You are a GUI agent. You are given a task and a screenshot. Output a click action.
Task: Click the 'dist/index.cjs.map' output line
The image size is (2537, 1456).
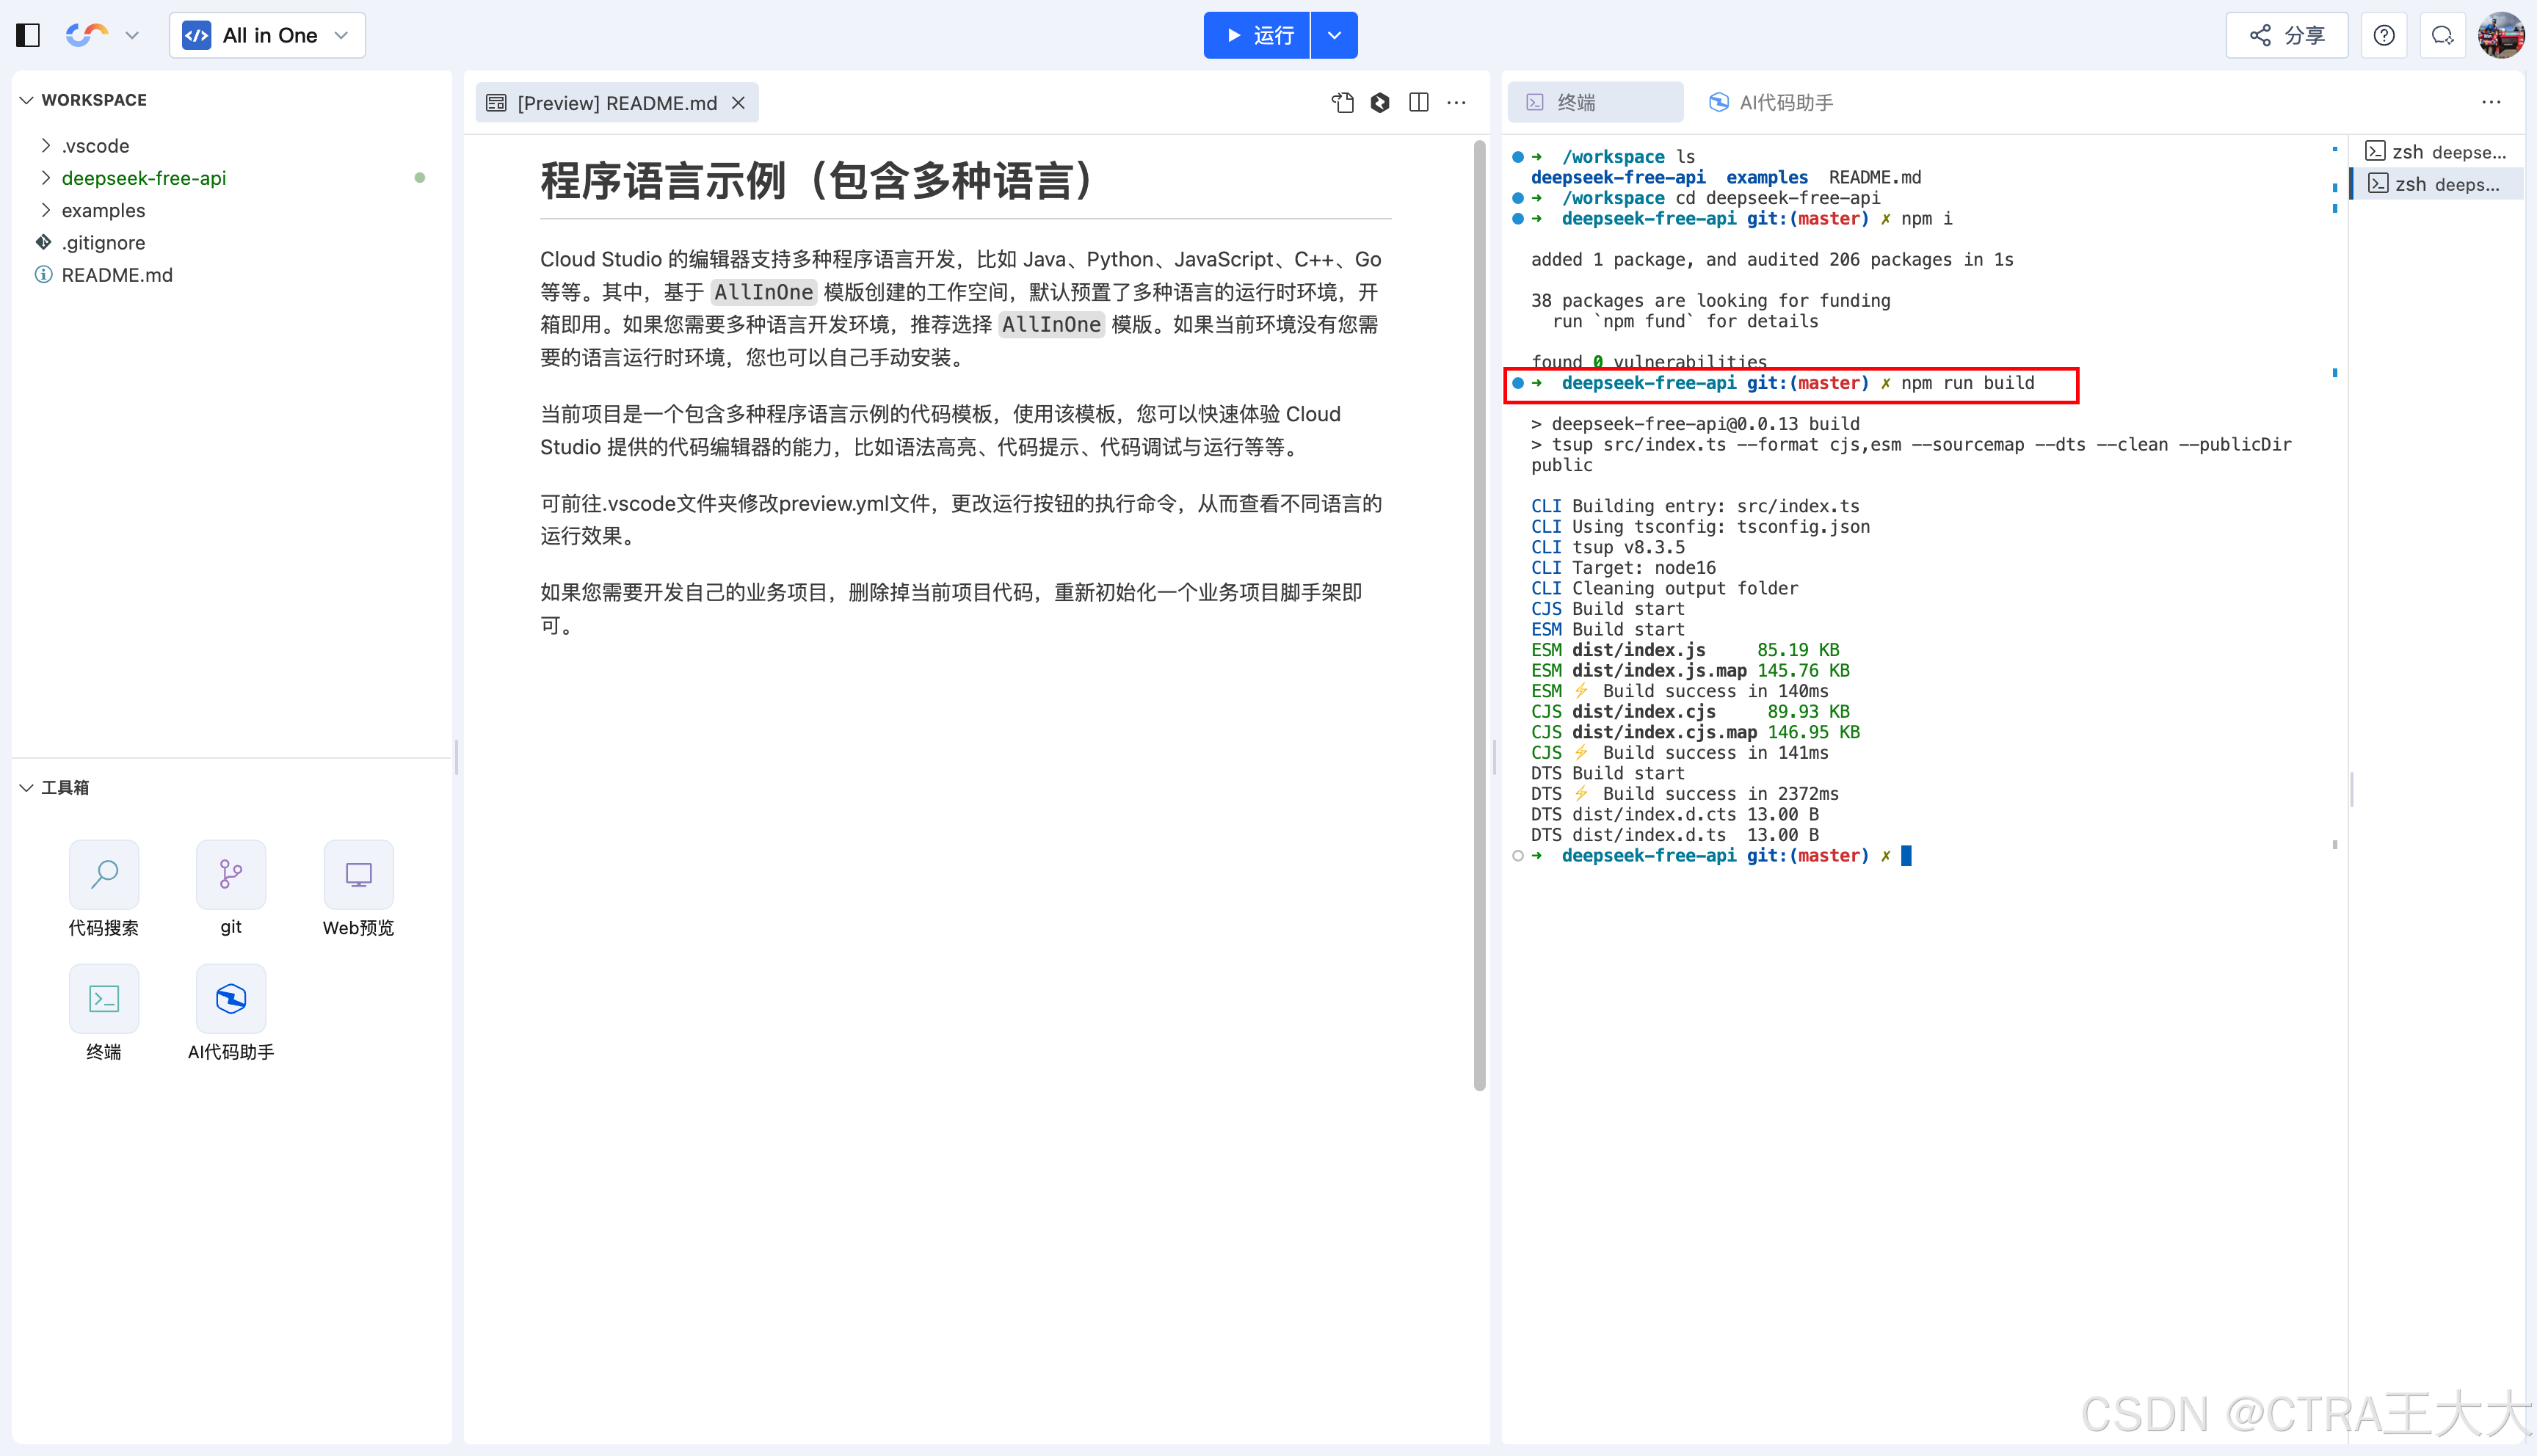pos(1695,732)
